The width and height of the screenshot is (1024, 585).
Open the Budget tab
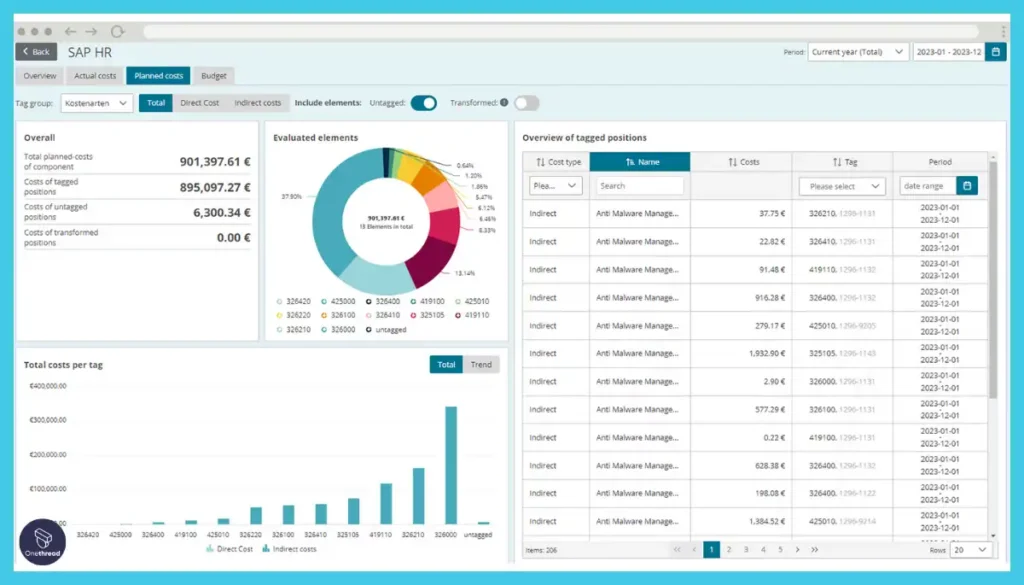[x=214, y=76]
